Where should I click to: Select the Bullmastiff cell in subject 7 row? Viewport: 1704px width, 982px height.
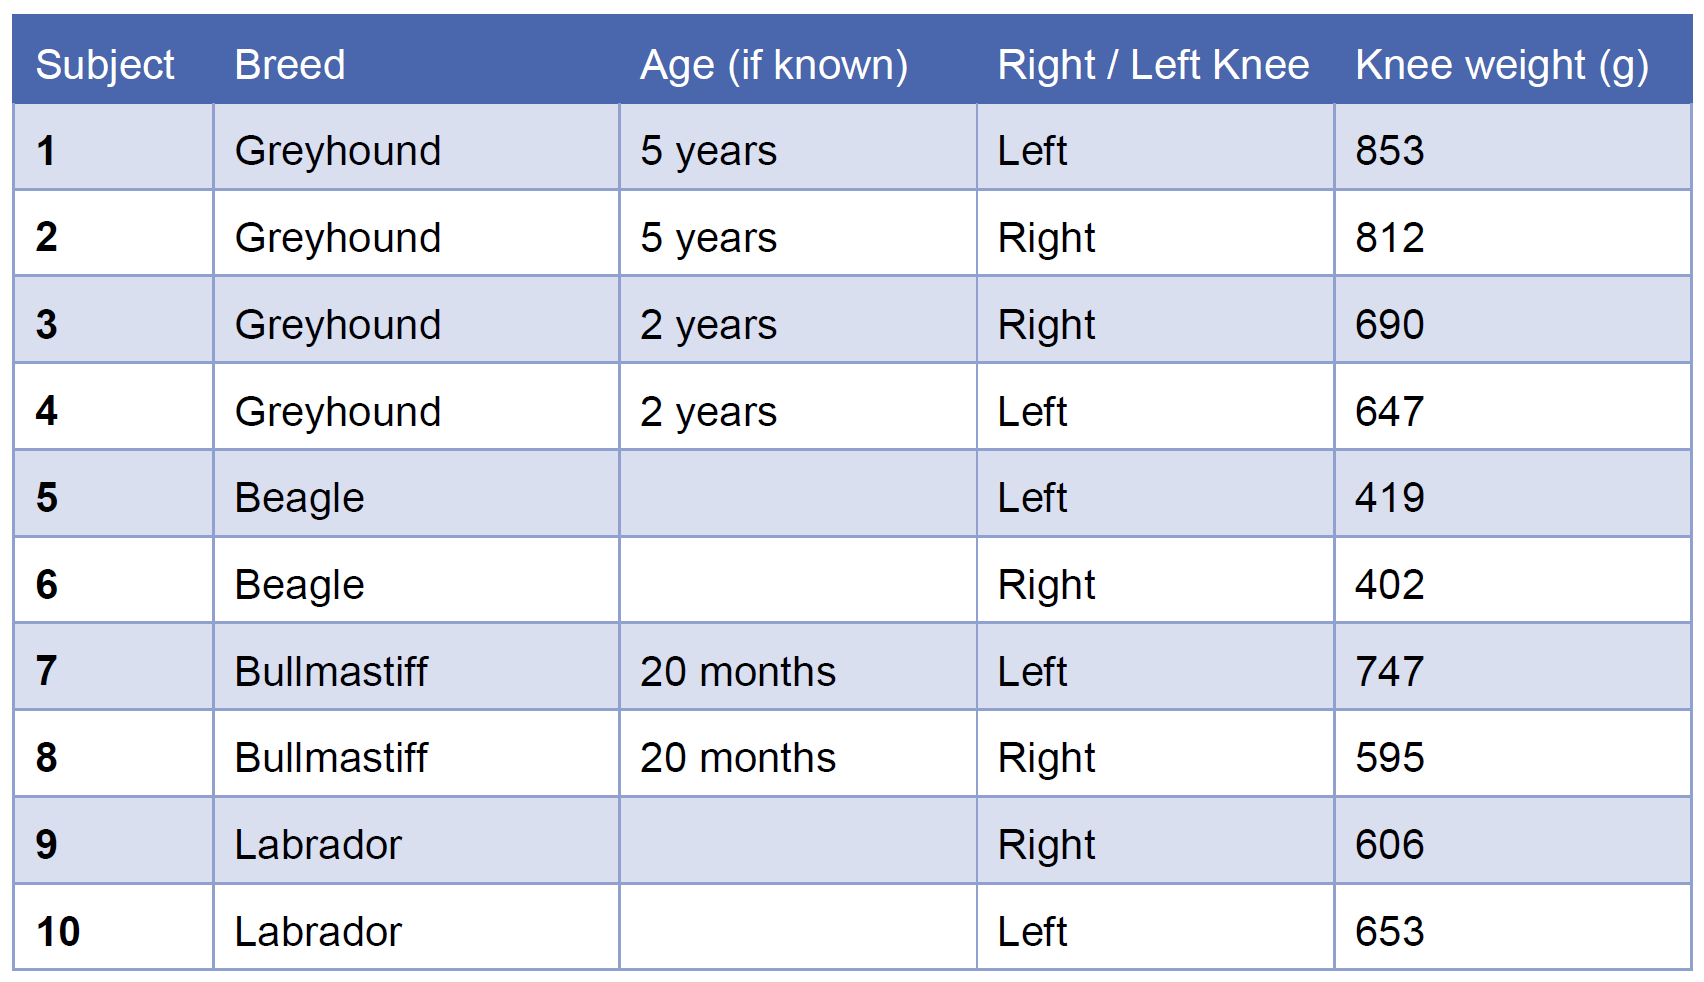tap(331, 672)
